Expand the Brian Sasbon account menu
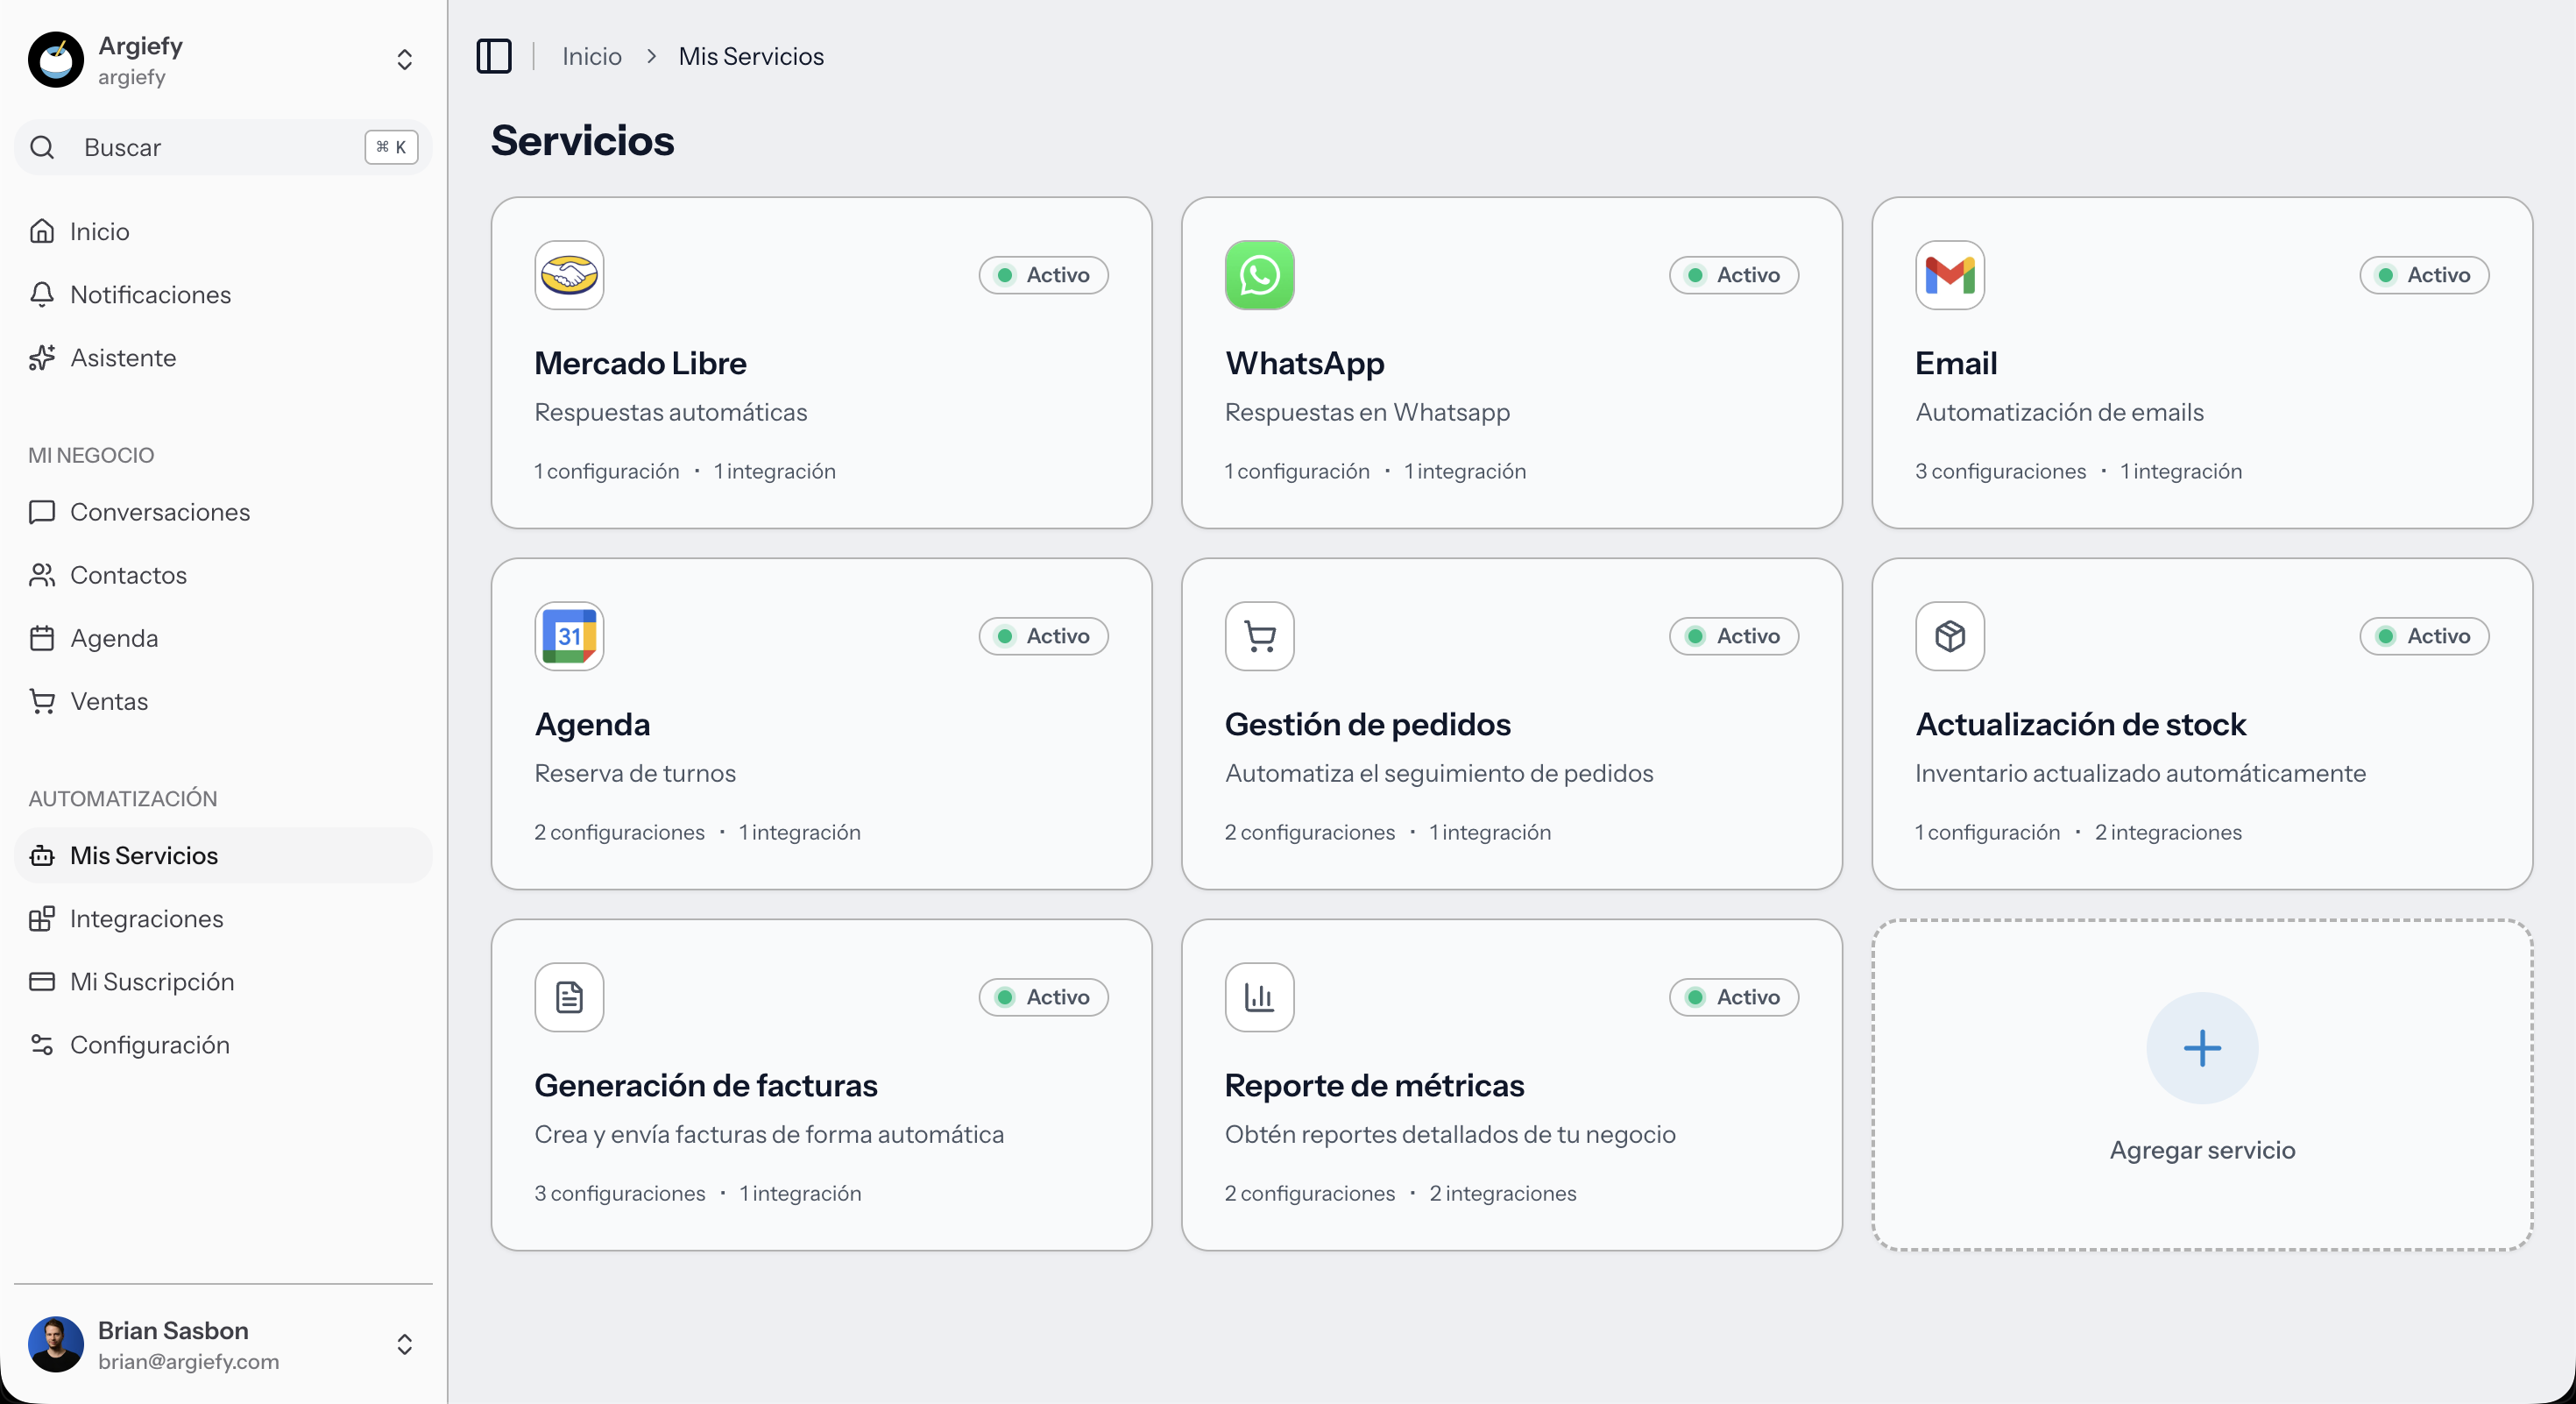Image resolution: width=2576 pixels, height=1404 pixels. [404, 1344]
